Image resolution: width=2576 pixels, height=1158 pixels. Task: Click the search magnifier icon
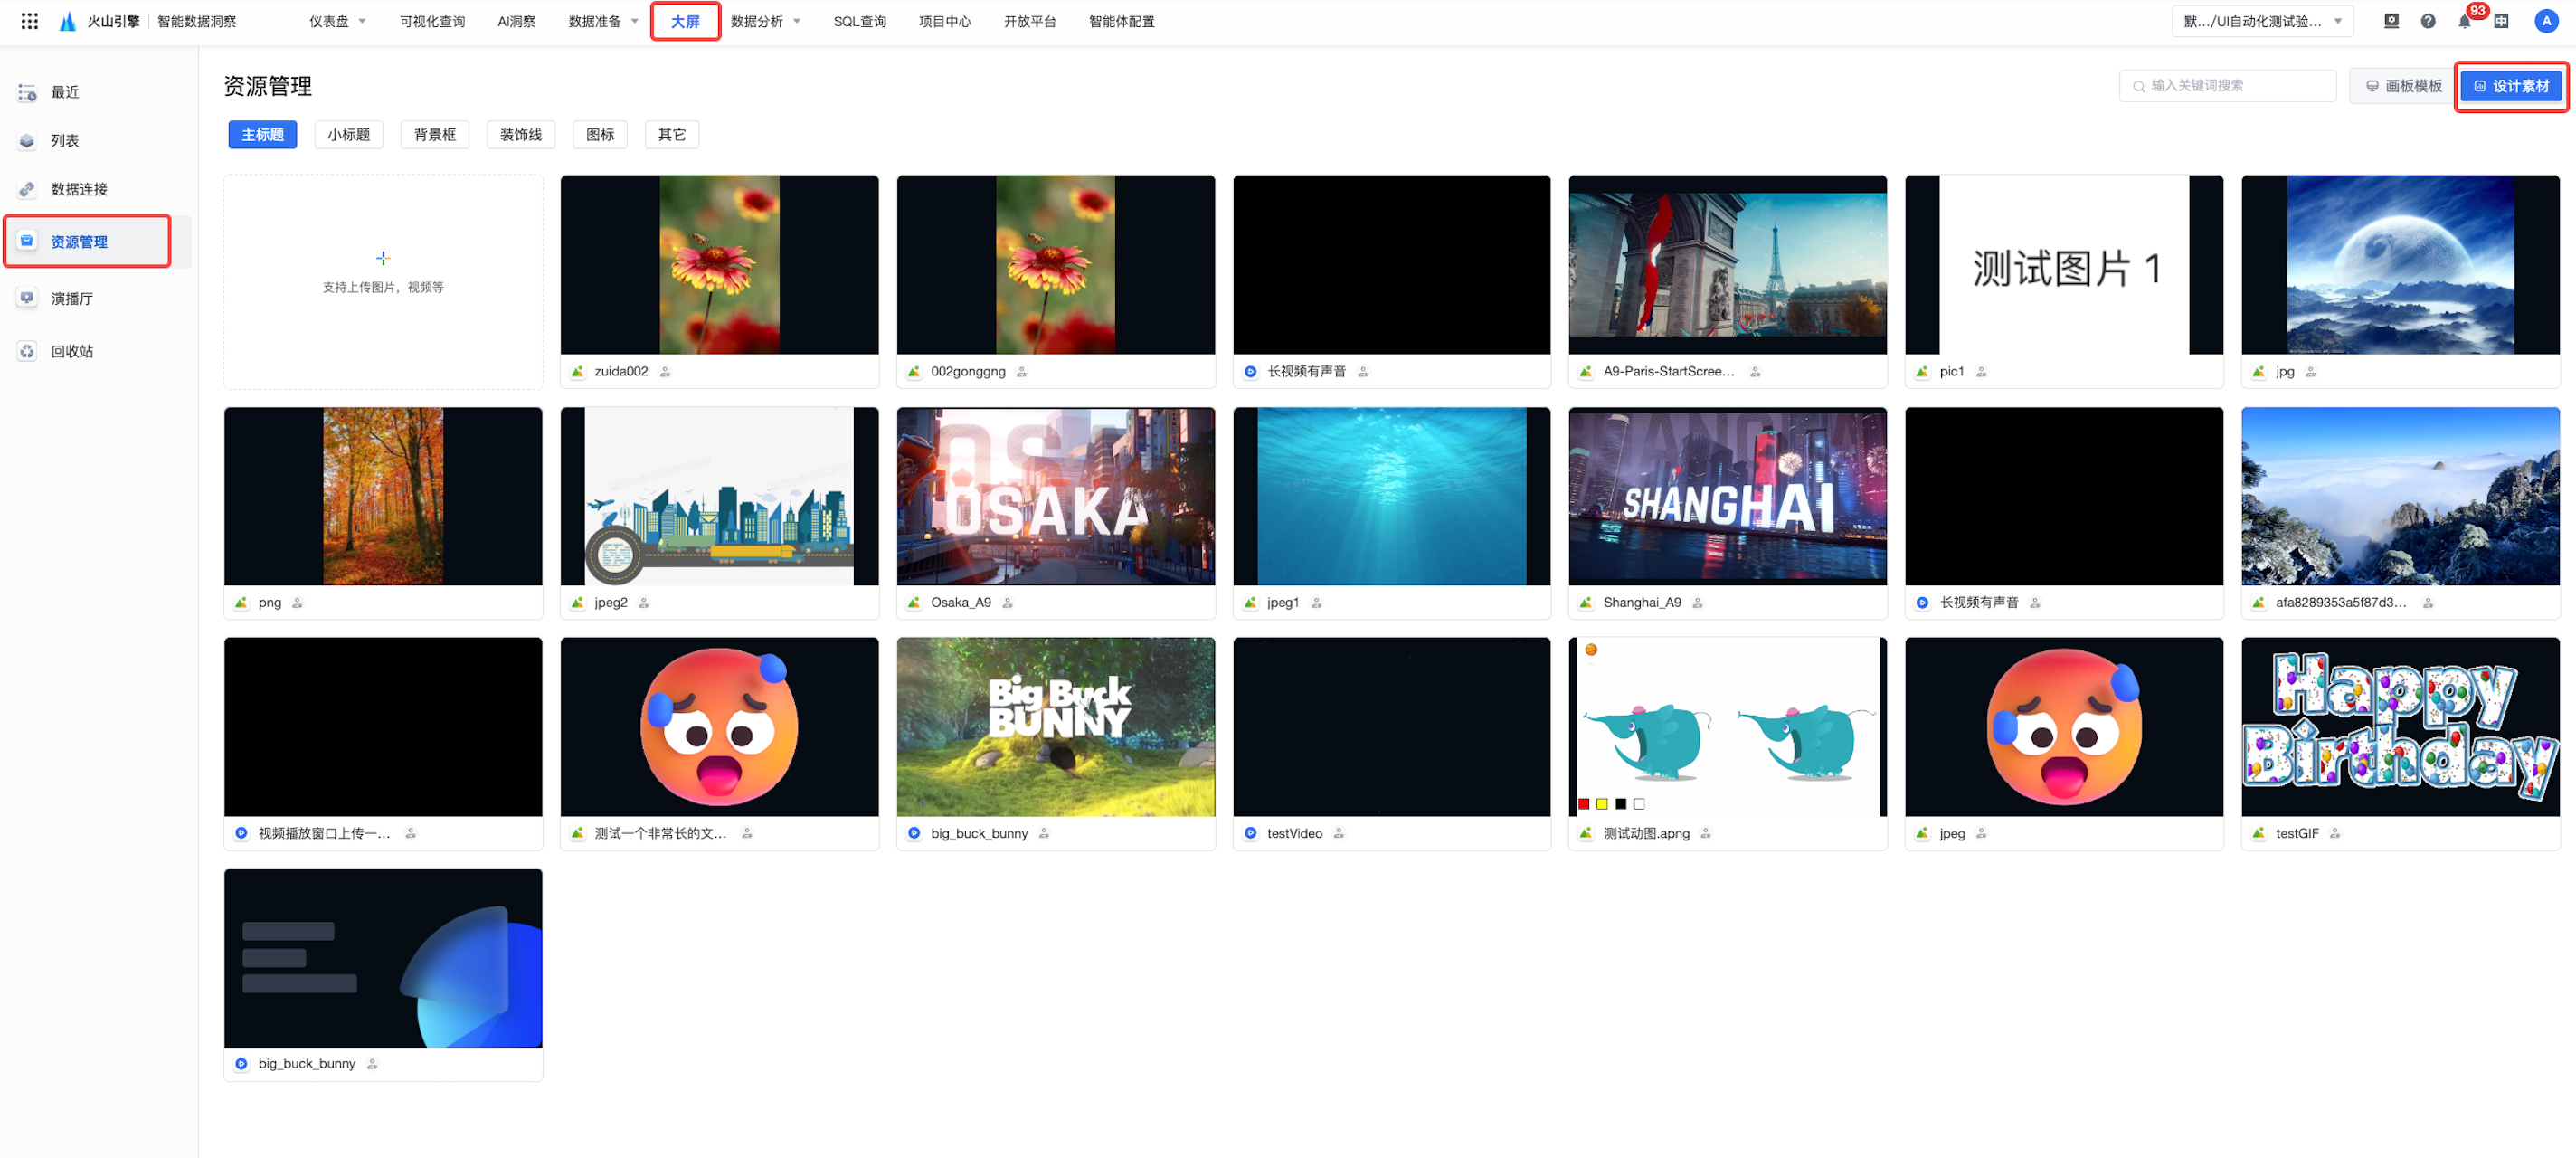point(2138,86)
